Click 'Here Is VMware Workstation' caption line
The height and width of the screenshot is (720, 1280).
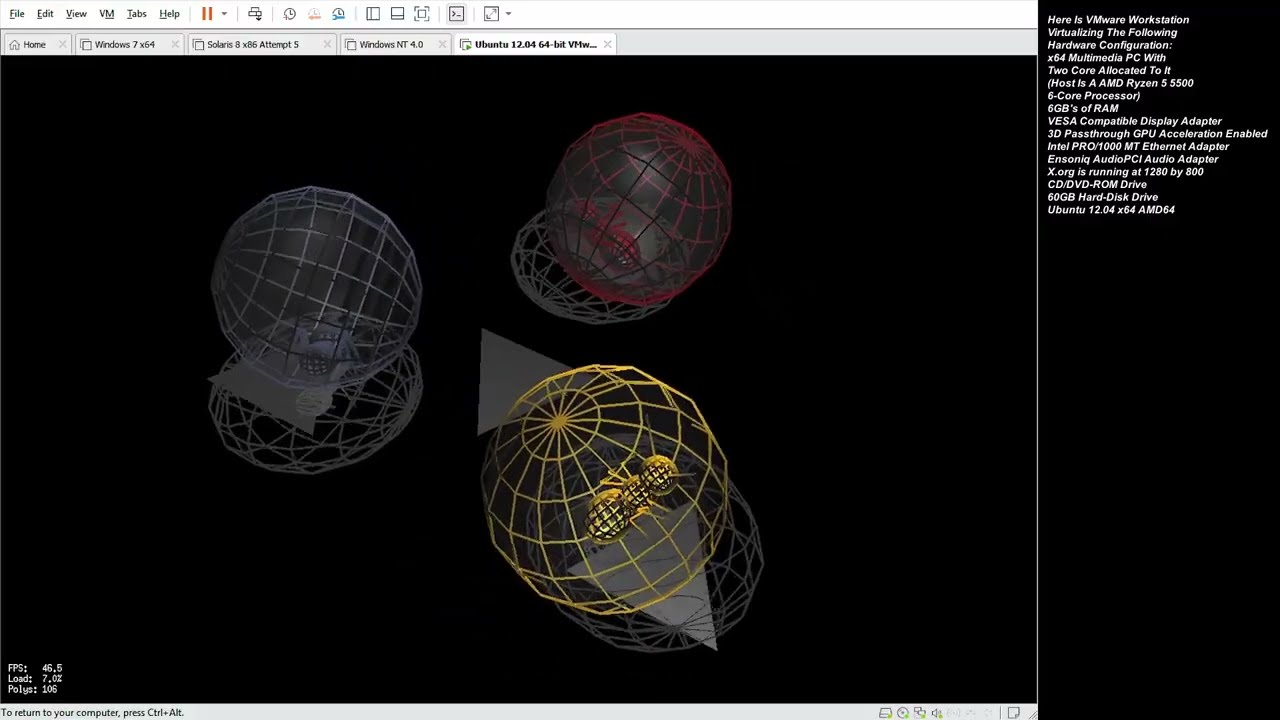click(1118, 20)
